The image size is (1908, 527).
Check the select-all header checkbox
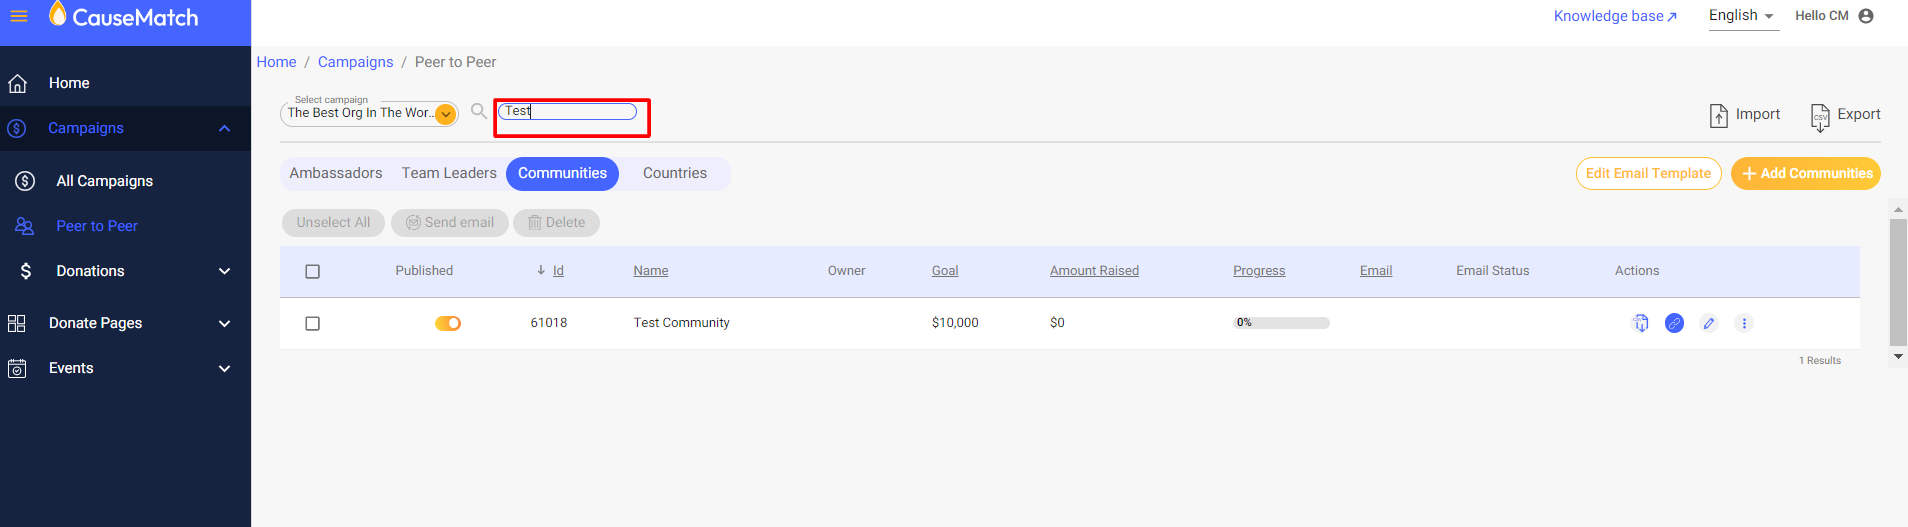(x=313, y=271)
